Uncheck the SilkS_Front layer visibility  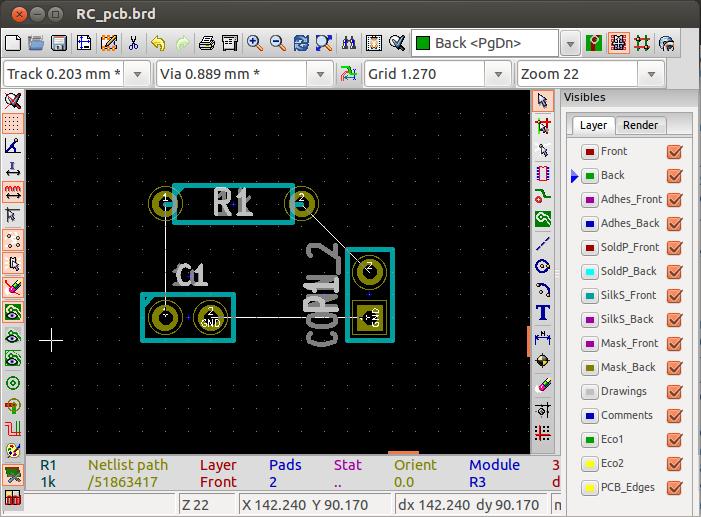pyautogui.click(x=674, y=296)
